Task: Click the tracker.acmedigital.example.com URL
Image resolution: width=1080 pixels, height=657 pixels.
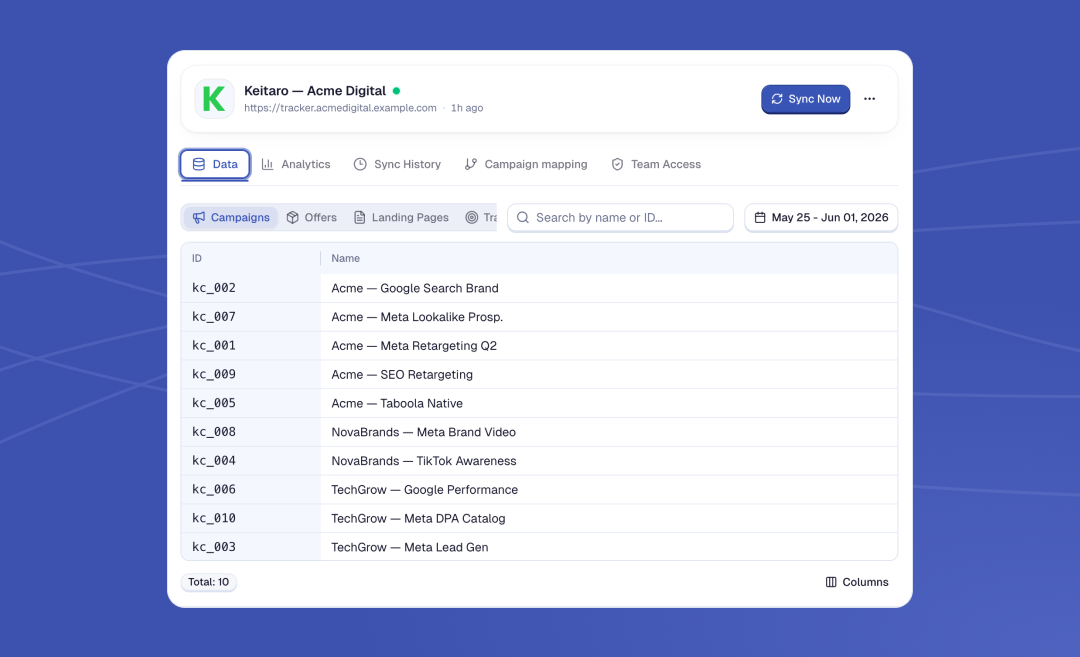Action: pyautogui.click(x=340, y=108)
